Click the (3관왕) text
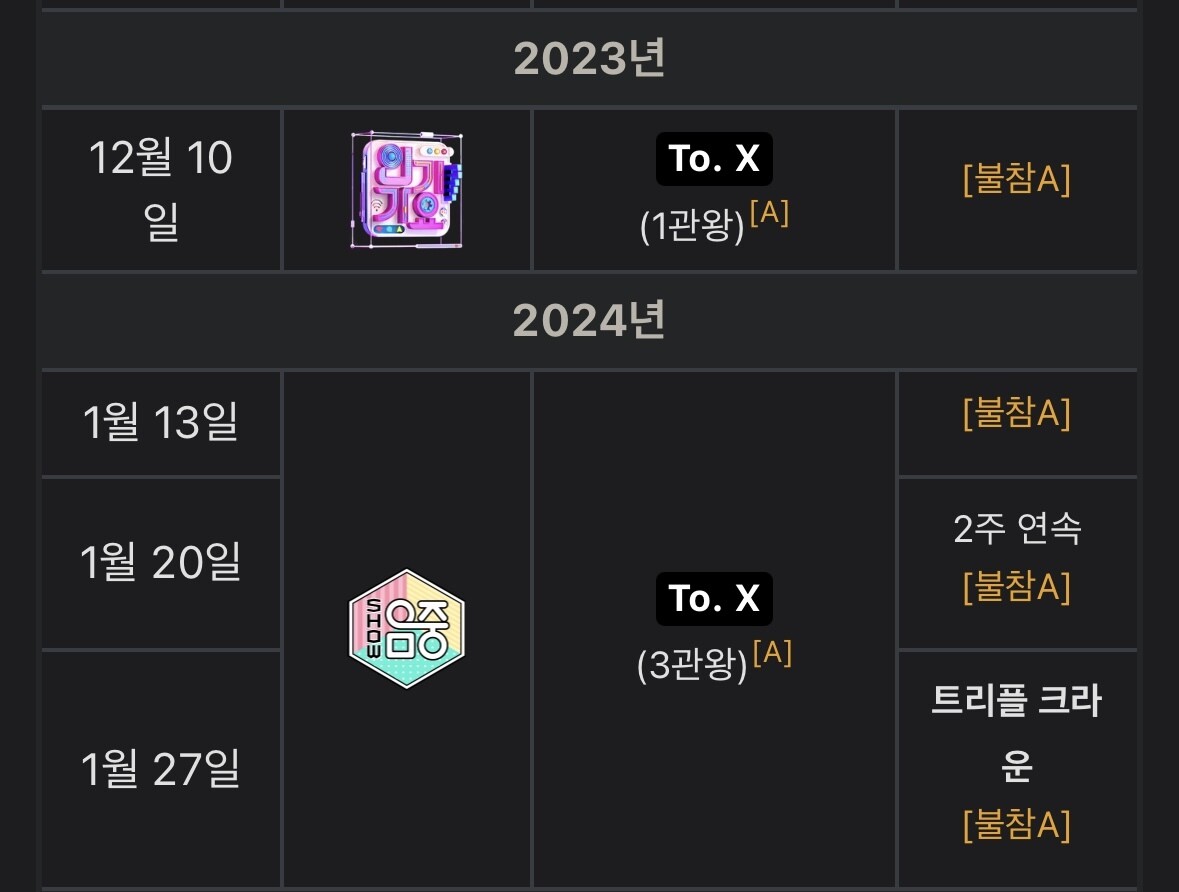Viewport: 1179px width, 892px height. coord(692,666)
